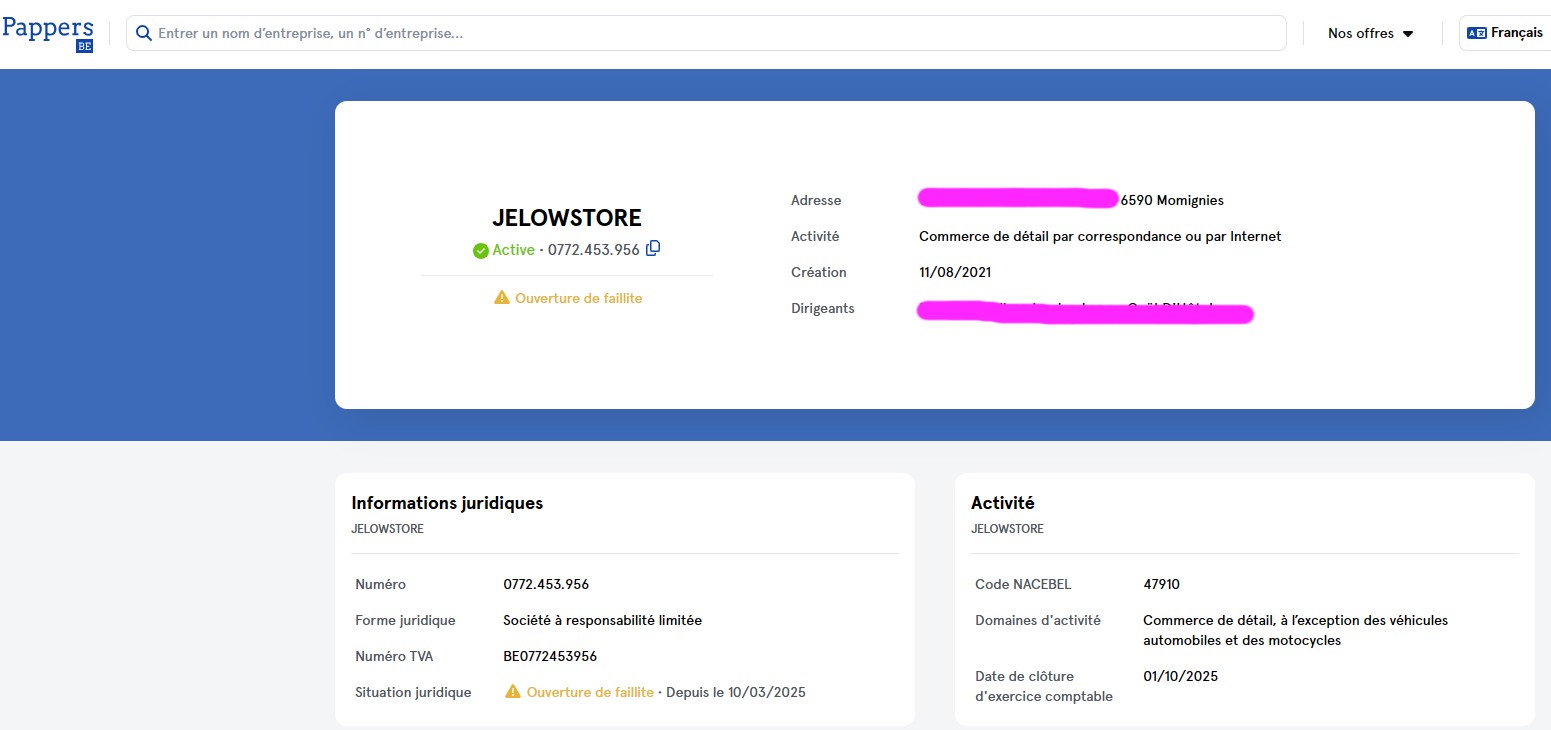Open the Nos offres menu label
Image resolution: width=1551 pixels, height=730 pixels.
pos(1360,34)
